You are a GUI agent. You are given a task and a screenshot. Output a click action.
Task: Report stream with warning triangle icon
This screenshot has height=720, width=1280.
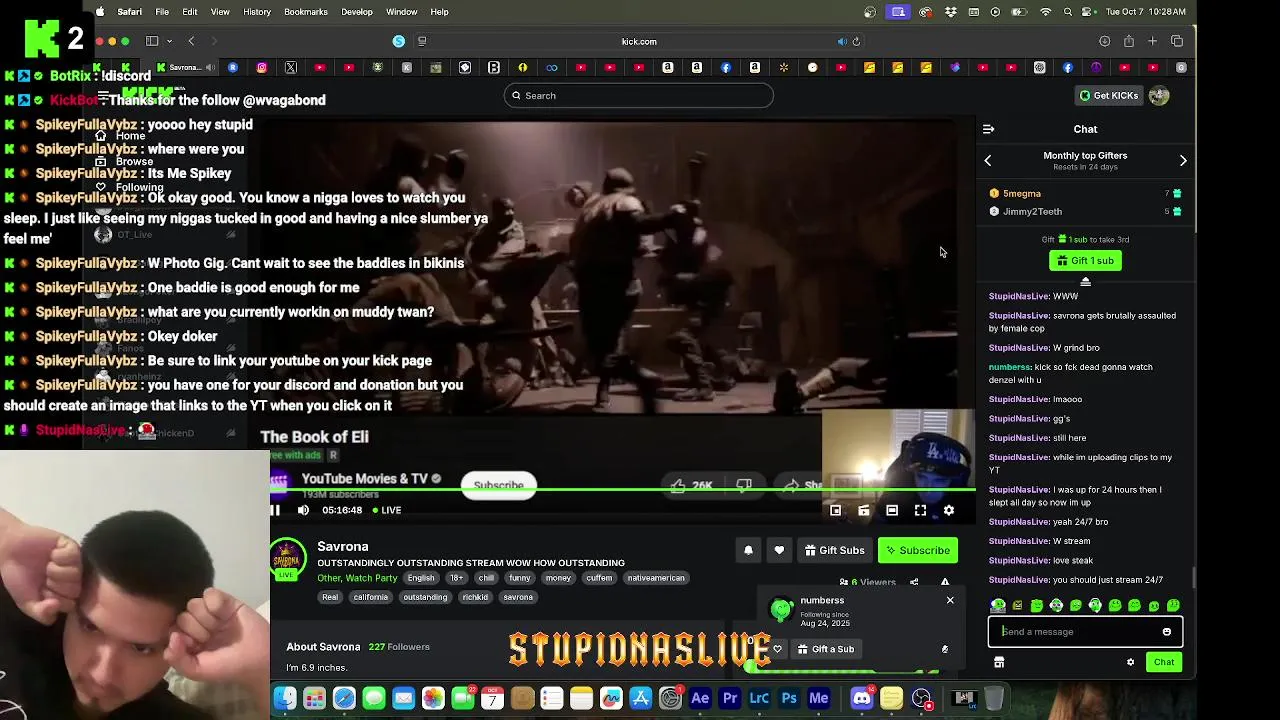(945, 582)
